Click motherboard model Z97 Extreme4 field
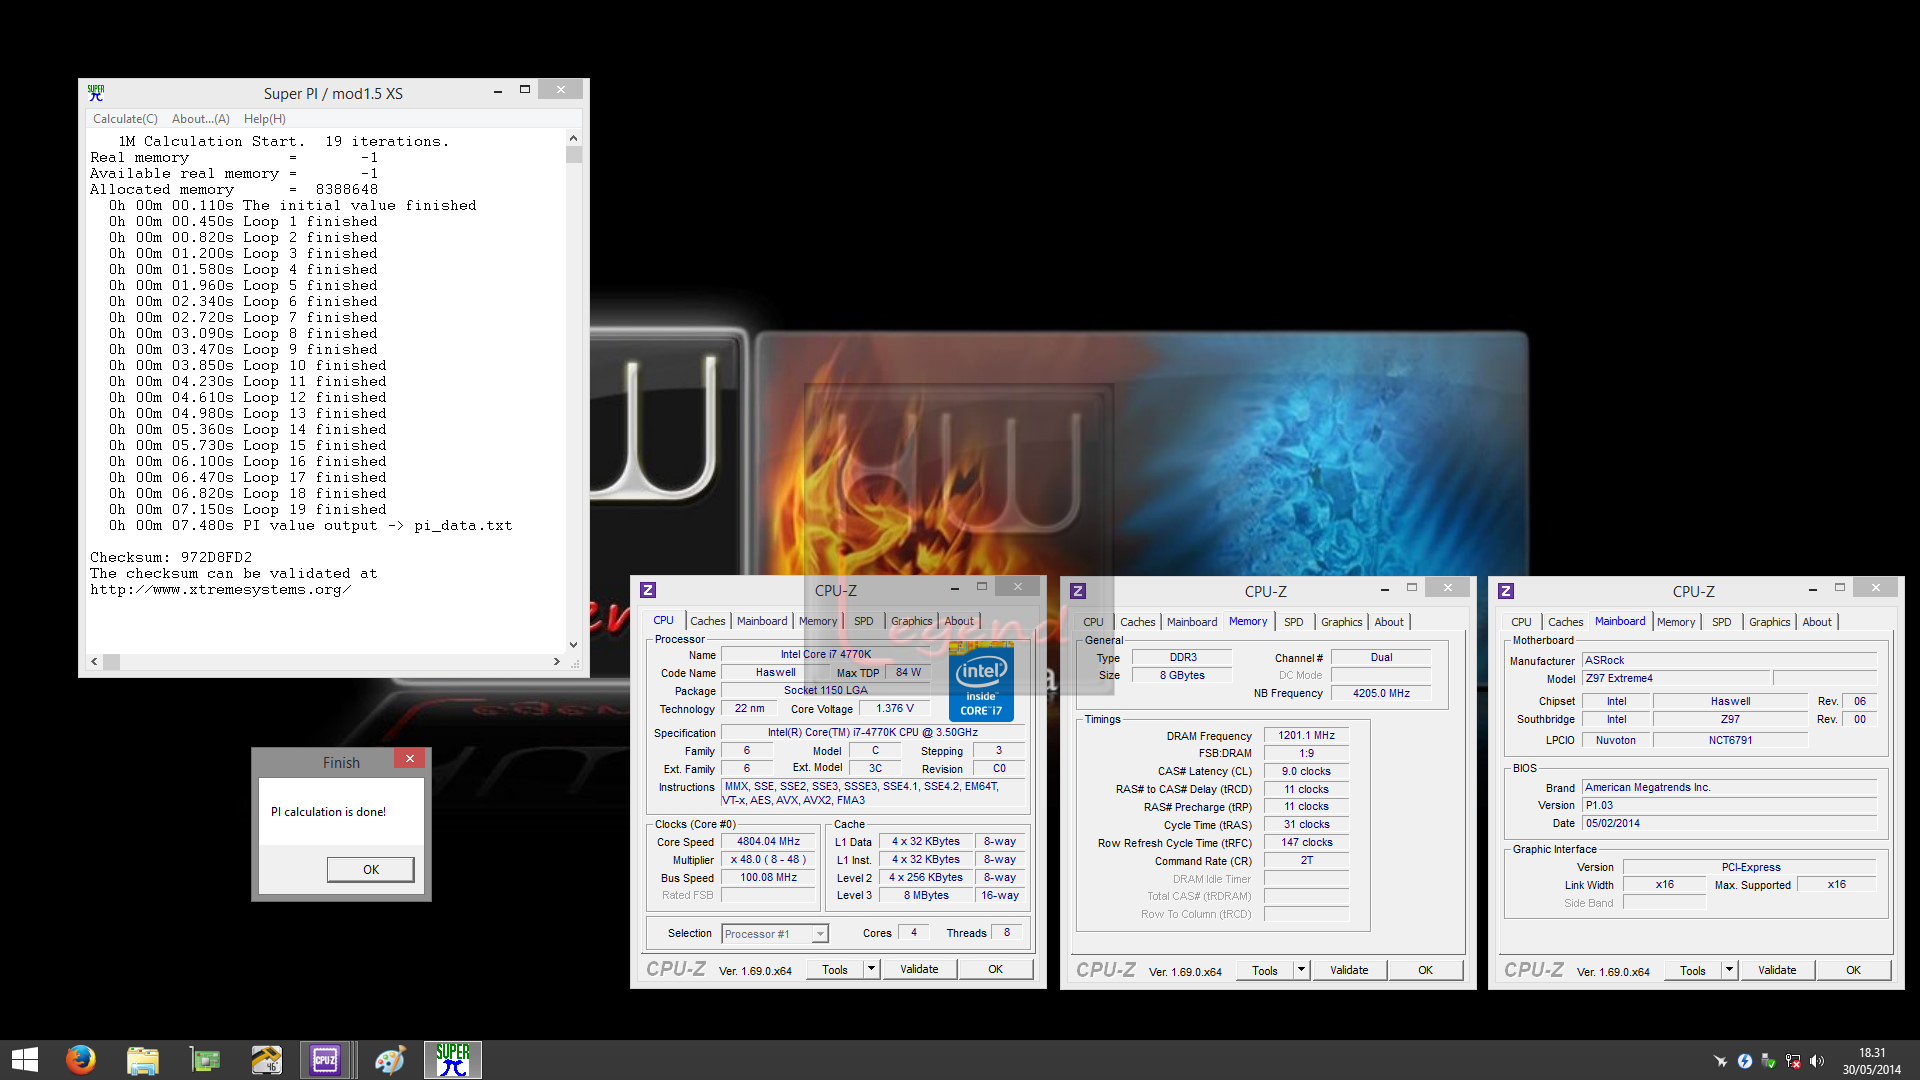 point(1676,678)
